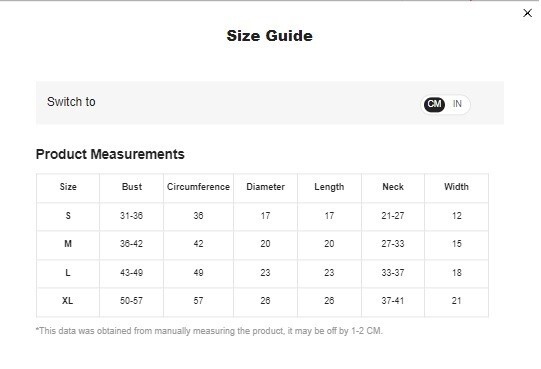541x369 pixels.
Task: Click the Width column header
Action: 456,187
